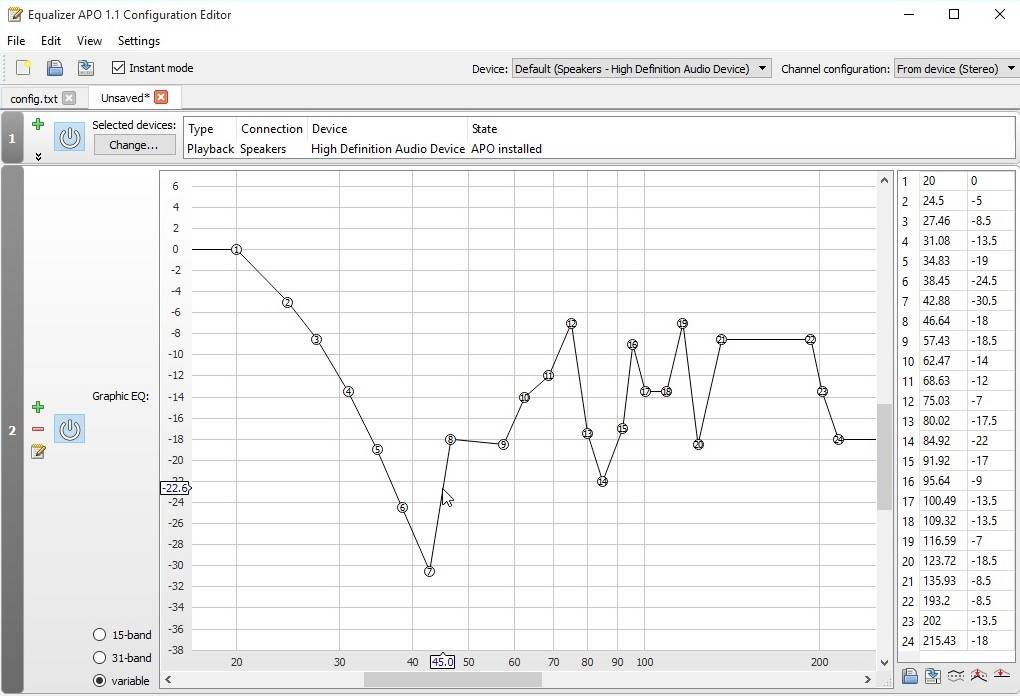Normalize the EQ response with star-curve icon
1020x696 pixels.
click(x=978, y=676)
